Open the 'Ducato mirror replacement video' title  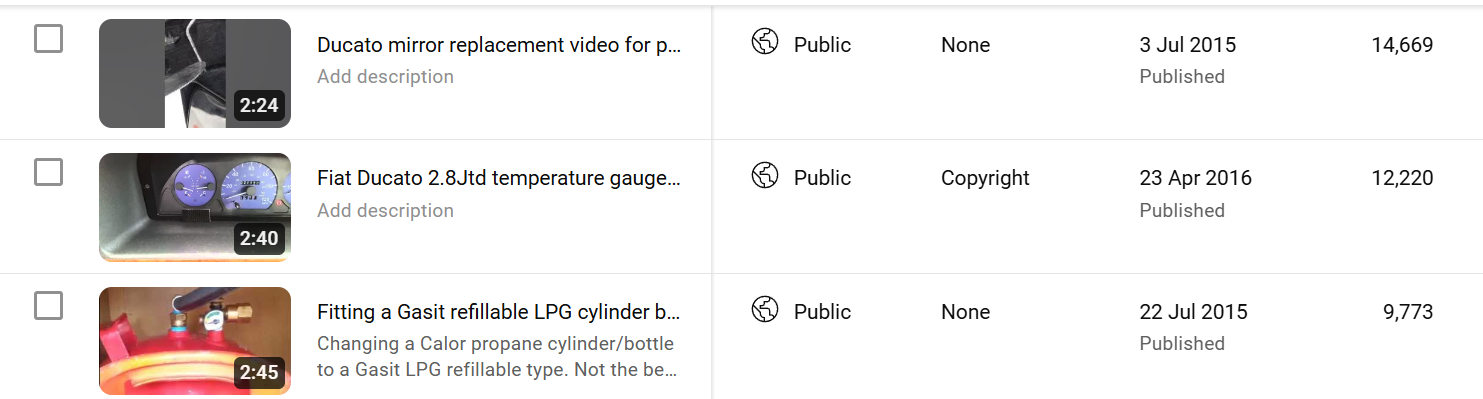[x=499, y=45]
